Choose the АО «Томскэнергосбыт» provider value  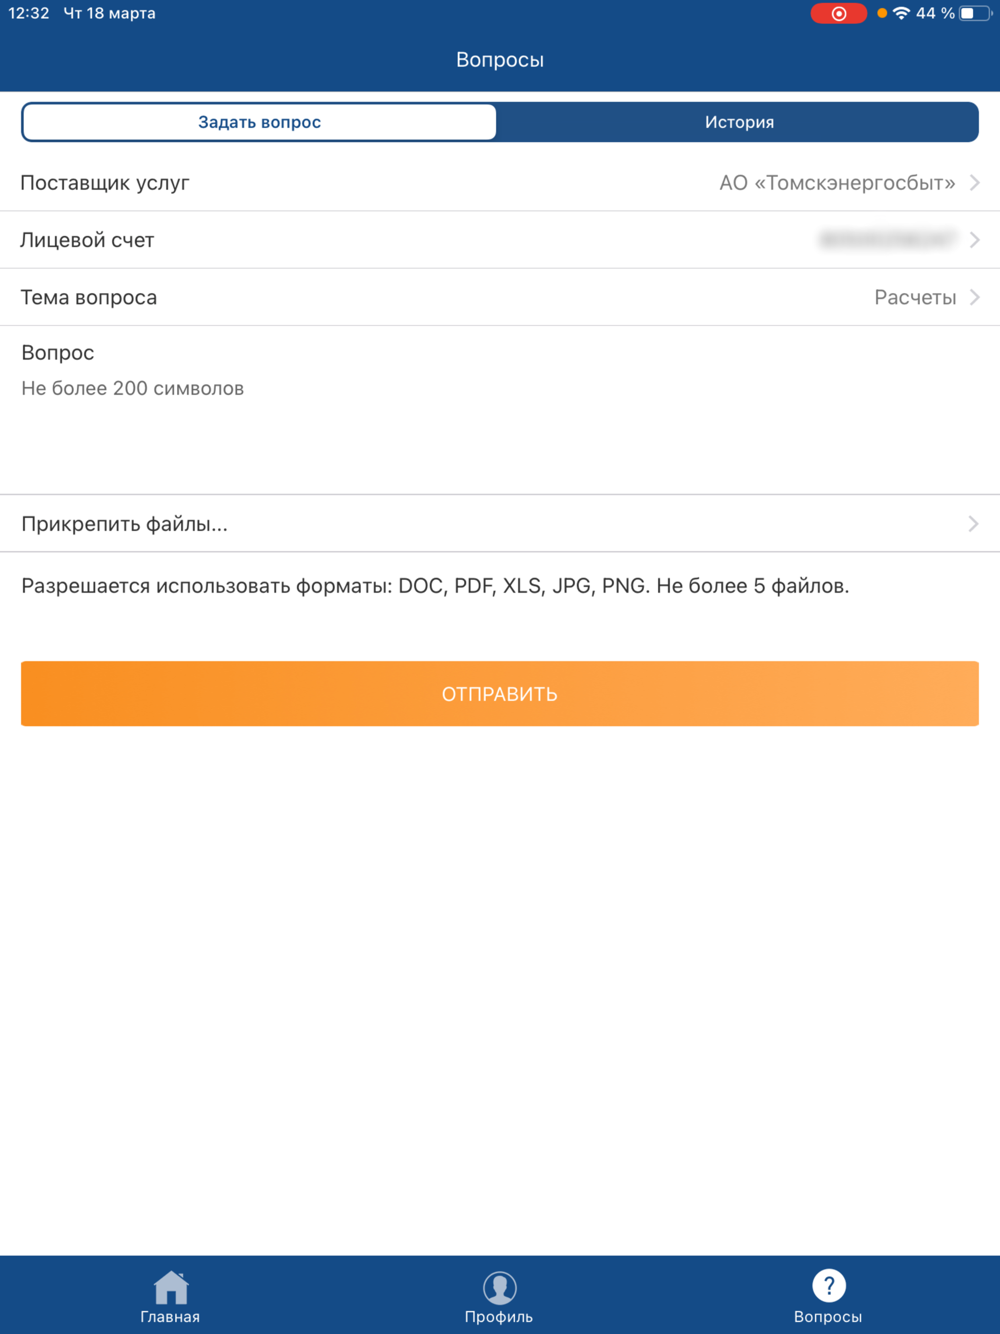pos(837,183)
